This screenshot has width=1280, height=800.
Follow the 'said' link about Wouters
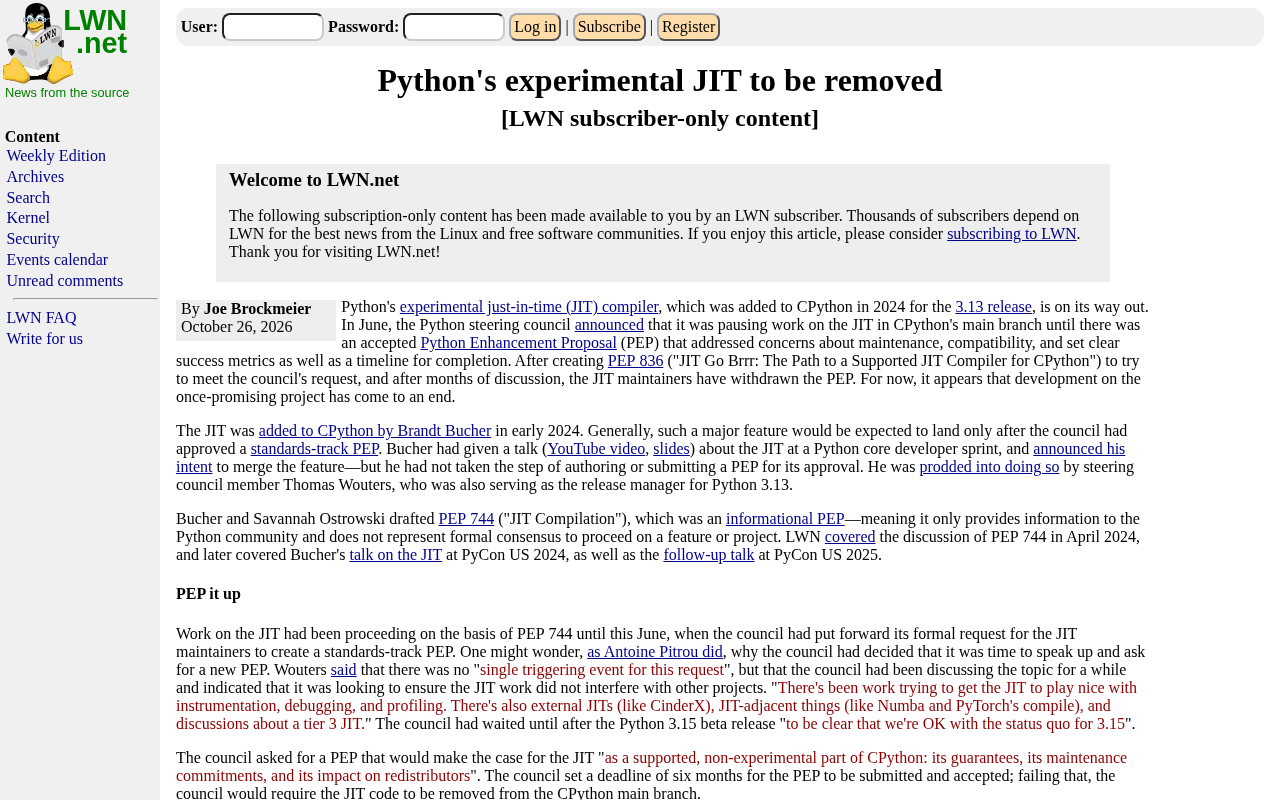tap(344, 670)
